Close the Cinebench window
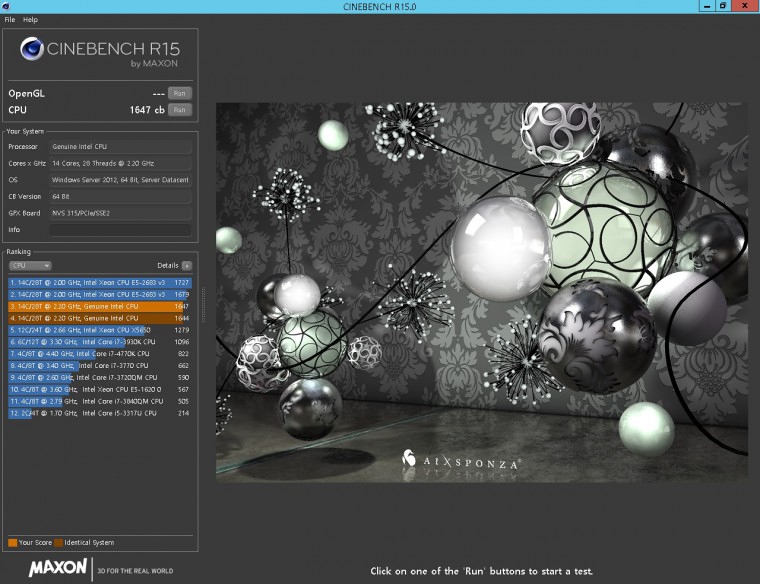 (x=745, y=6)
